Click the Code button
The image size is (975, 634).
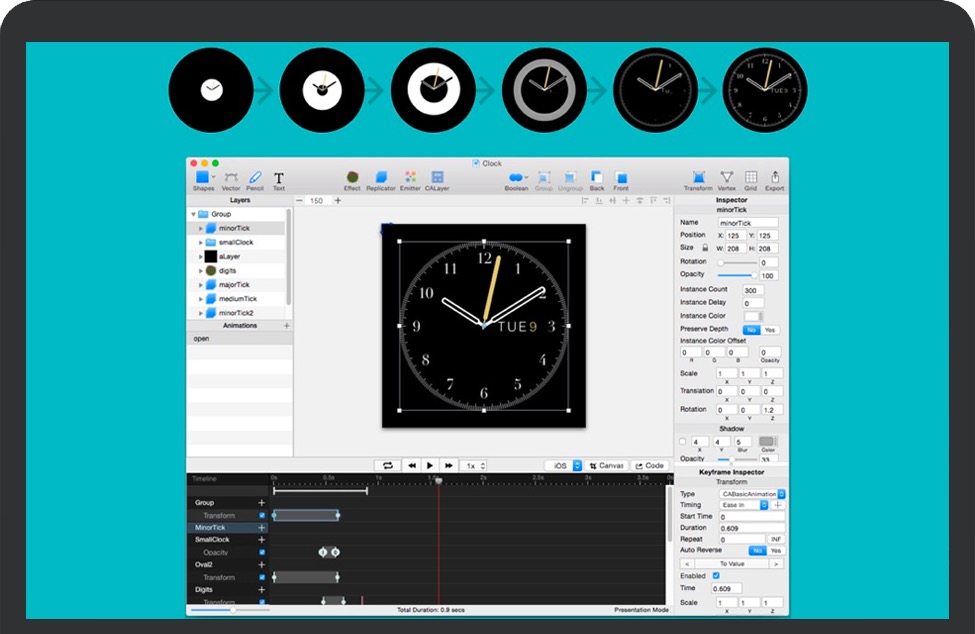tap(649, 465)
